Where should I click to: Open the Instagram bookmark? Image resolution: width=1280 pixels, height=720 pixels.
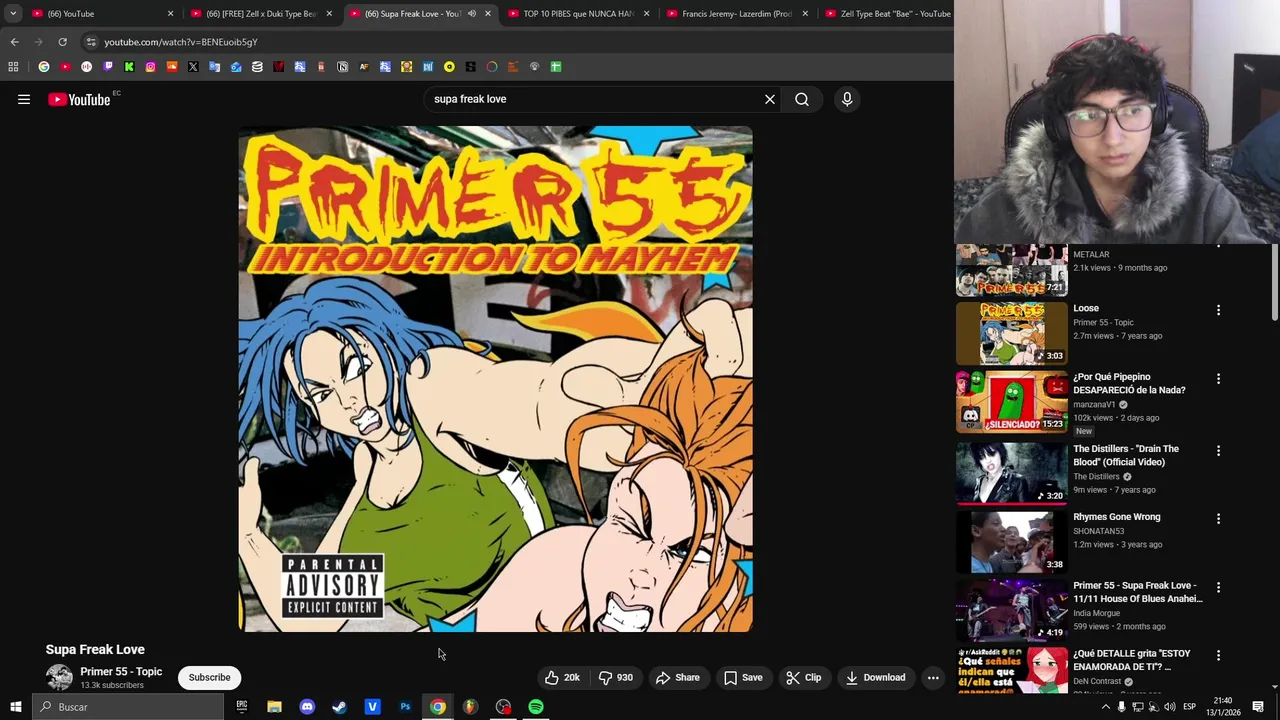(x=150, y=67)
